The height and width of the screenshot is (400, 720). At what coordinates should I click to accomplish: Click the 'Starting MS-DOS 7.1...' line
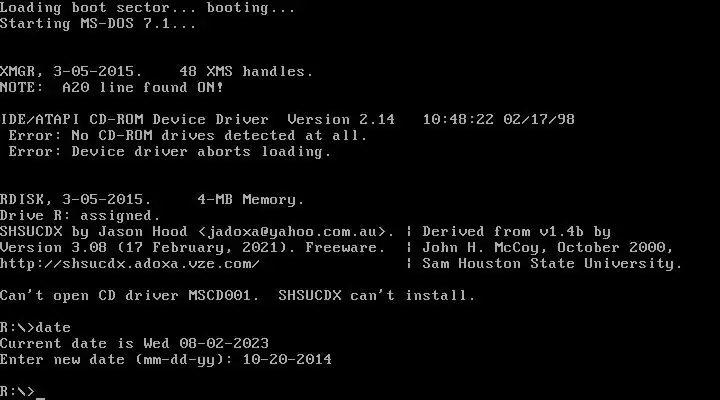click(x=98, y=24)
